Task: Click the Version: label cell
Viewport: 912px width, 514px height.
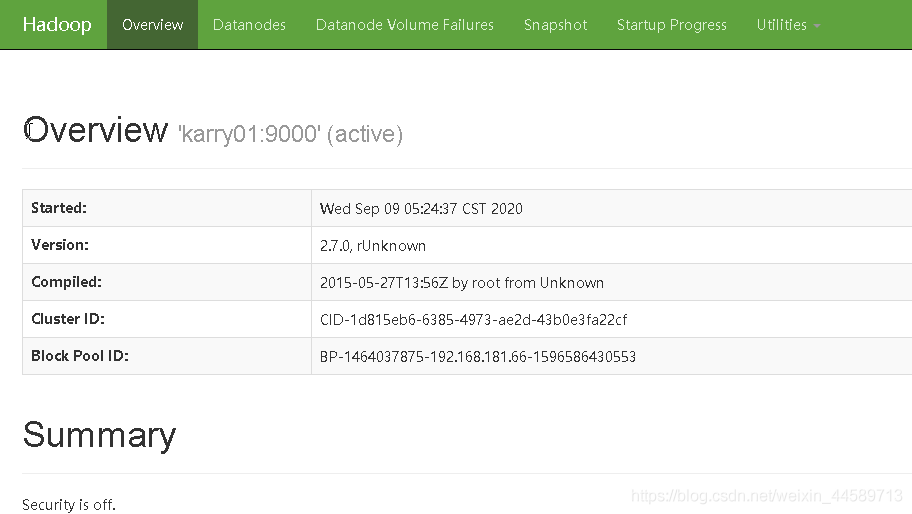Action: click(167, 245)
